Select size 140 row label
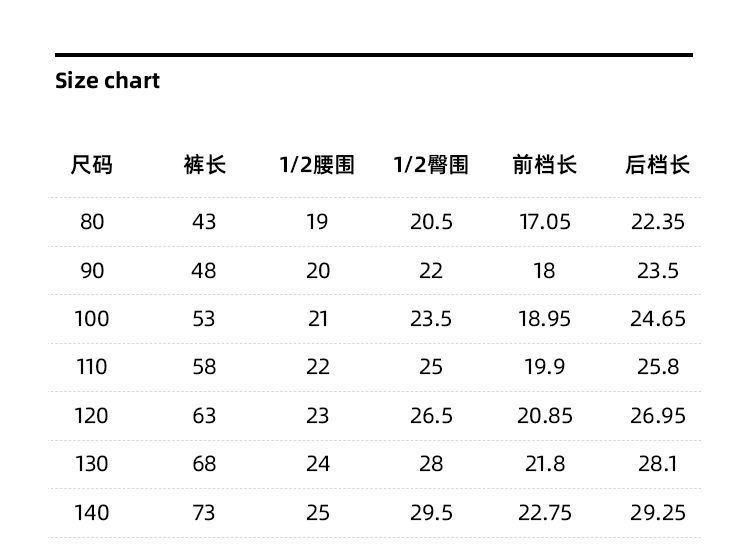This screenshot has width=750, height=553. 92,513
